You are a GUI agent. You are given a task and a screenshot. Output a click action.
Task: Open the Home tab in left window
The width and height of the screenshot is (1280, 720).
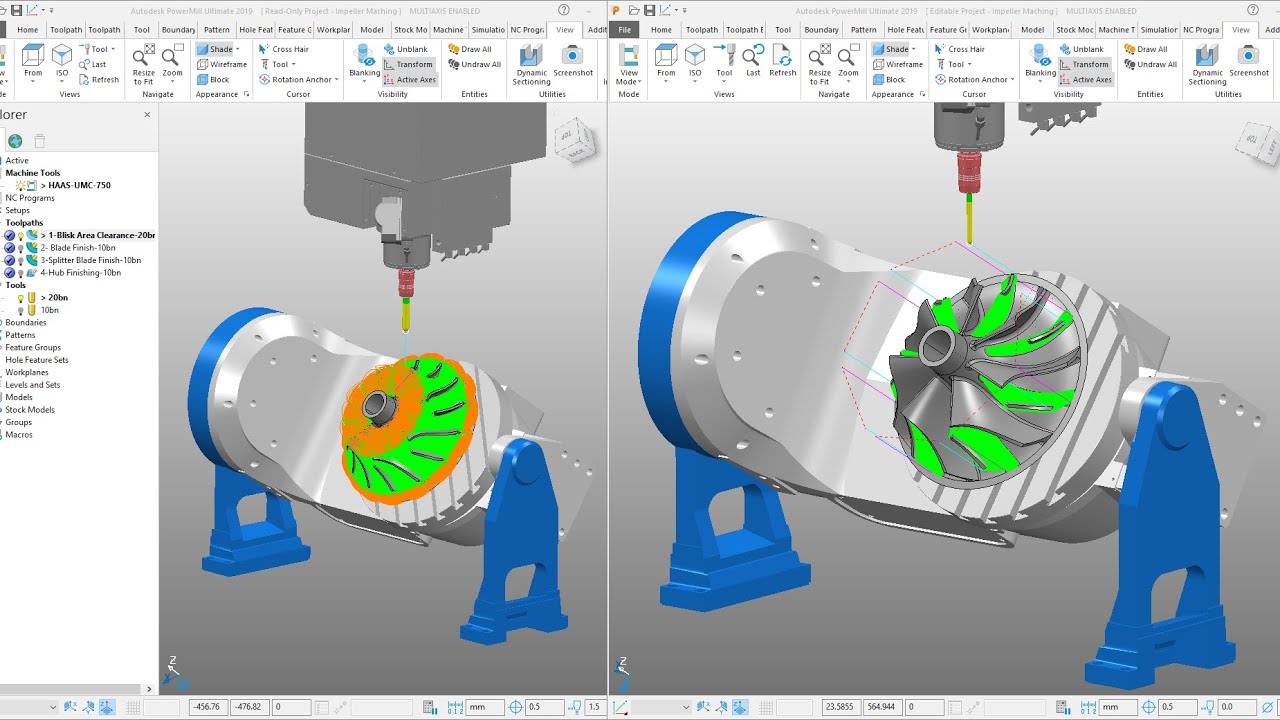tap(27, 30)
